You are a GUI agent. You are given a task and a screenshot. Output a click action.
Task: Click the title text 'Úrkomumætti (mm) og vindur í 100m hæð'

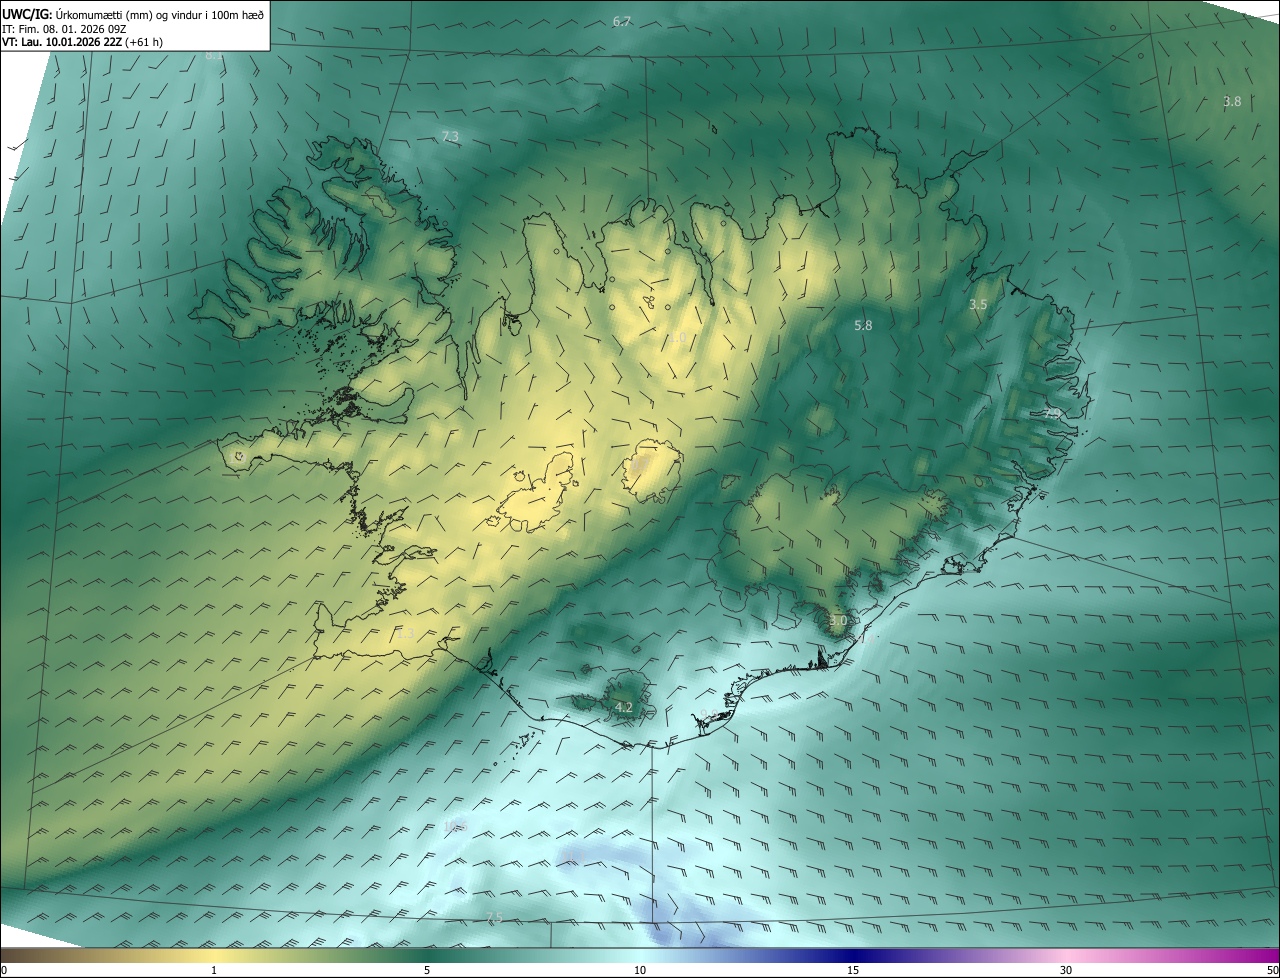tap(162, 14)
